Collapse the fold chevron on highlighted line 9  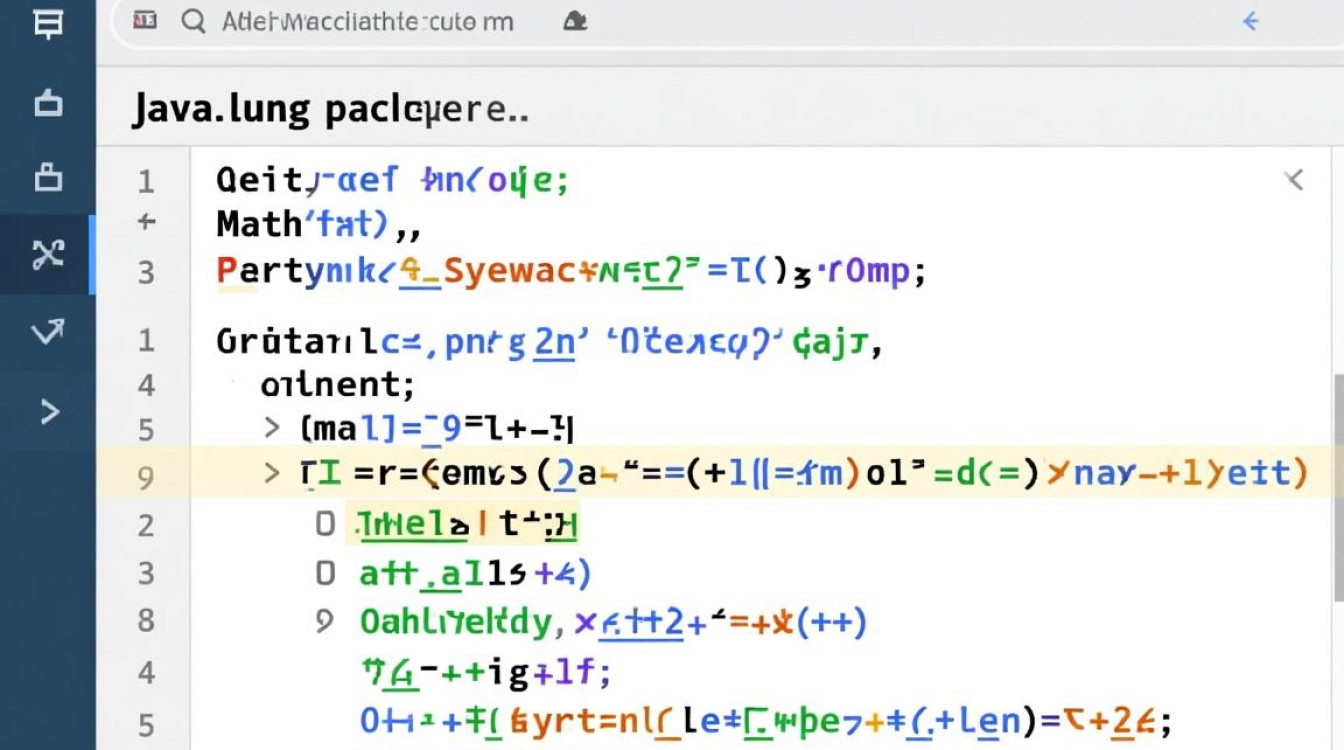272,472
